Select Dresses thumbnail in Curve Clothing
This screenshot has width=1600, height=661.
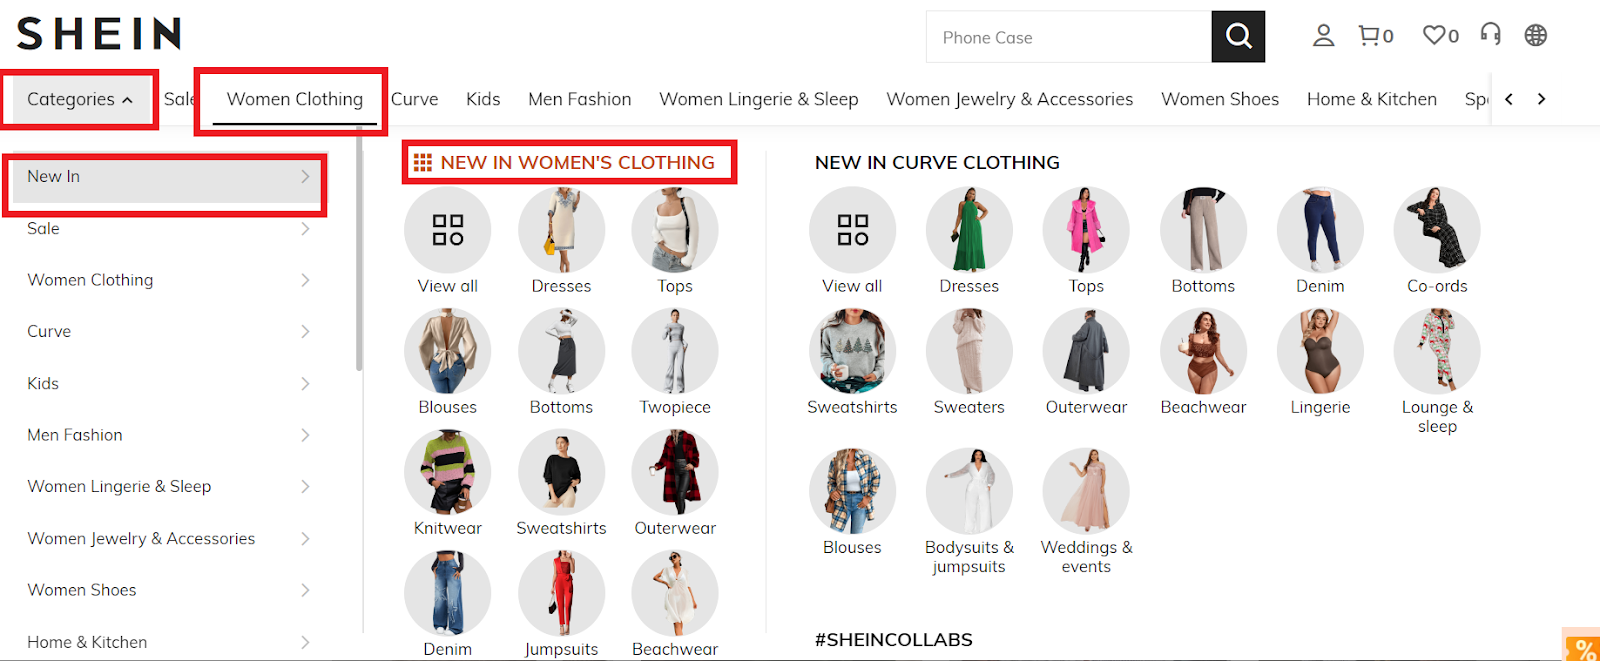969,230
